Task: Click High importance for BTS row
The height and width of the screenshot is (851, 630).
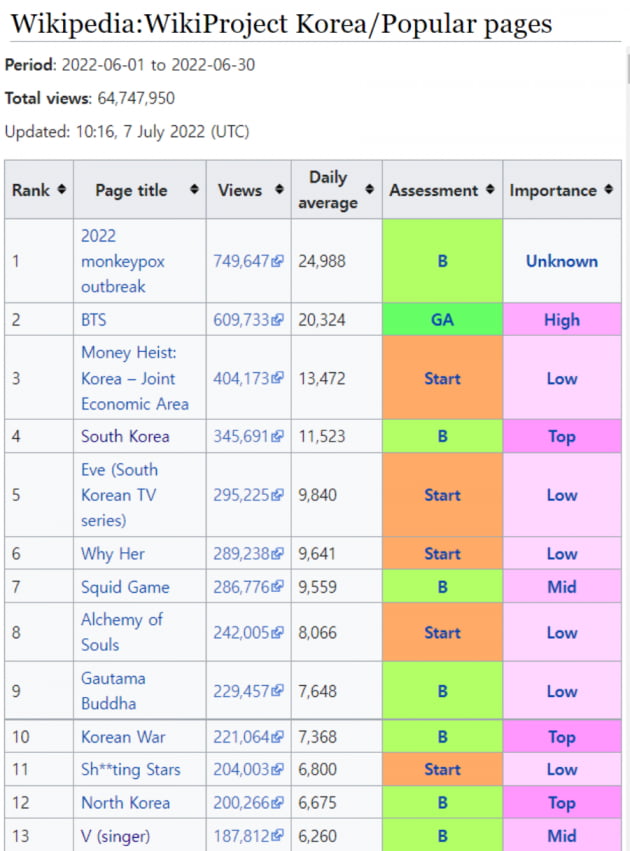Action: [562, 320]
